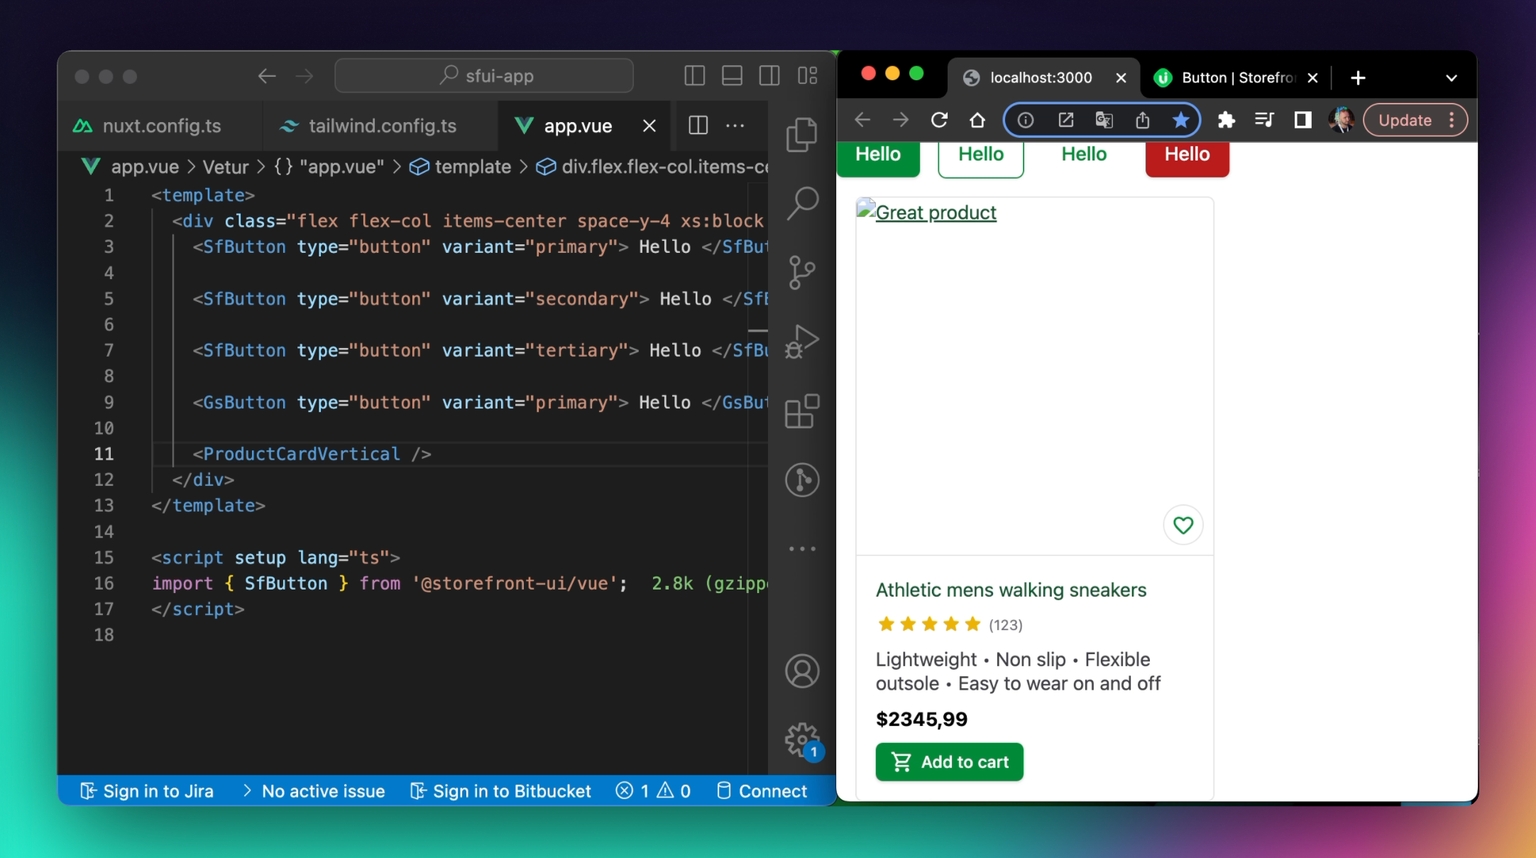Viewport: 1536px width, 858px height.
Task: Open the Explorer view in VS Code activity bar
Action: 801,135
